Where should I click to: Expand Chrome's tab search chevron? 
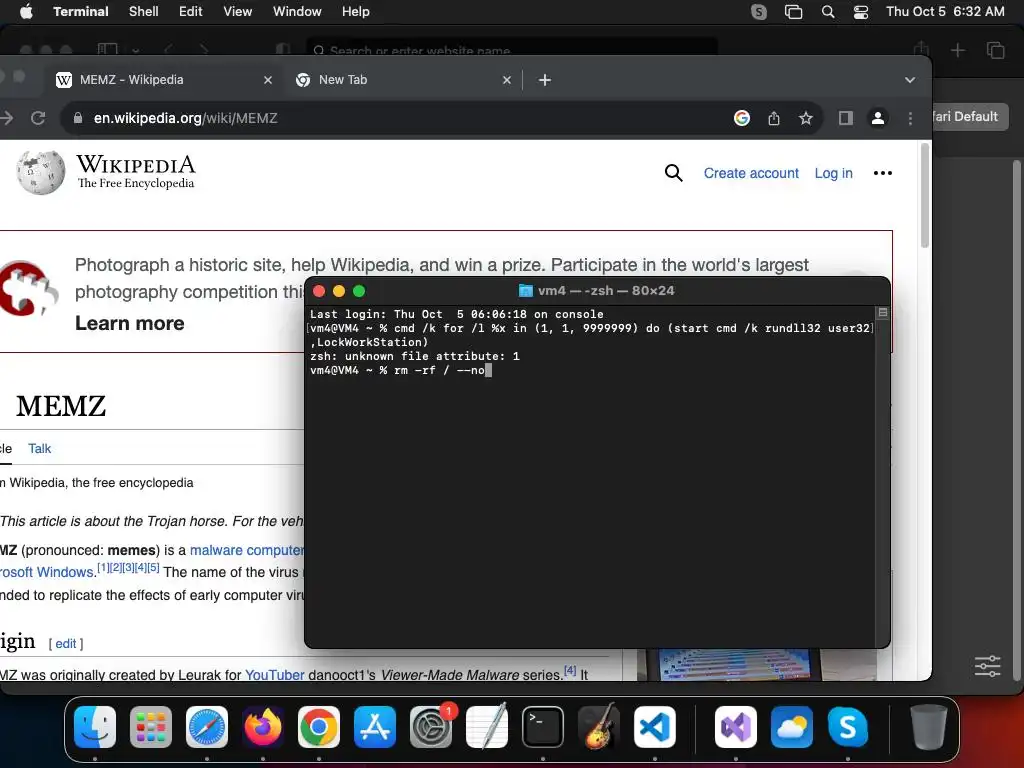pos(910,80)
